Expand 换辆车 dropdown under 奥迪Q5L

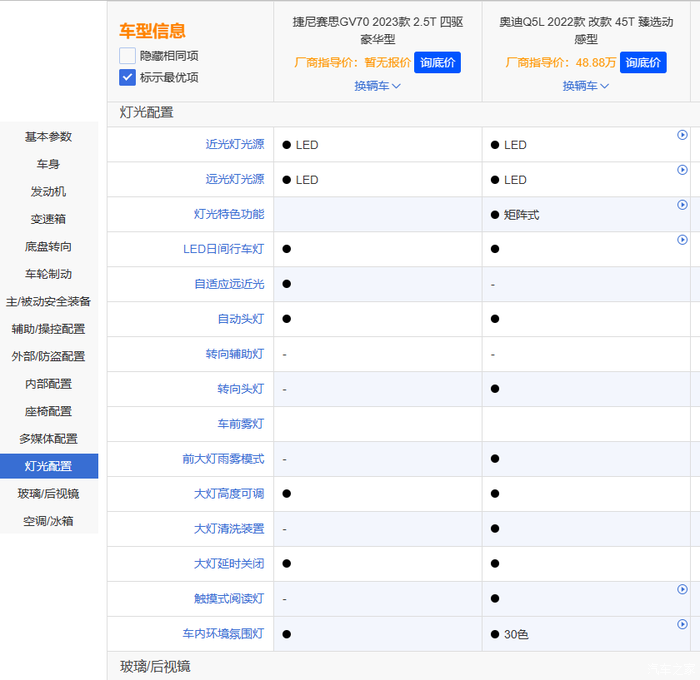[585, 86]
